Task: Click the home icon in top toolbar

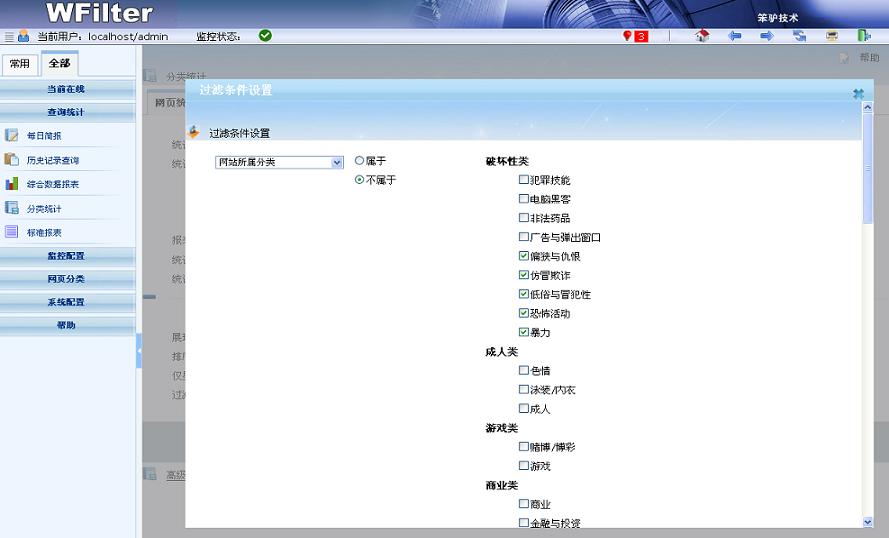Action: click(702, 36)
